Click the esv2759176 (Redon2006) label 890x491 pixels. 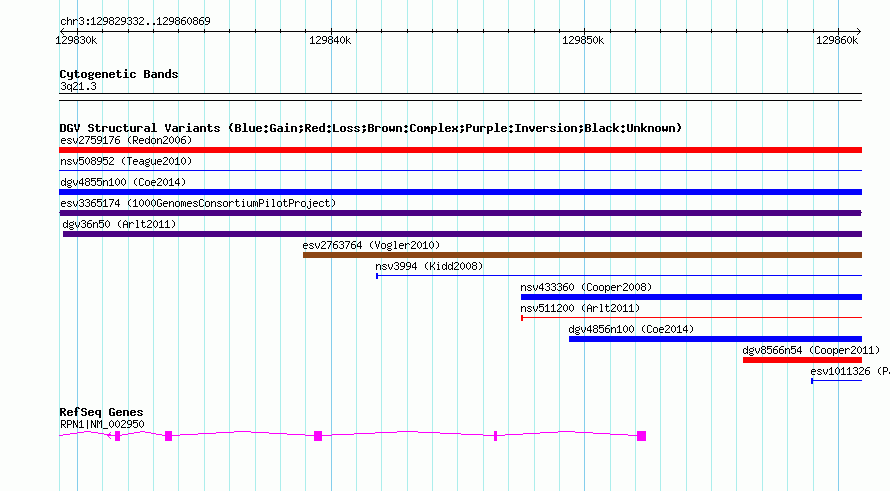(x=126, y=140)
